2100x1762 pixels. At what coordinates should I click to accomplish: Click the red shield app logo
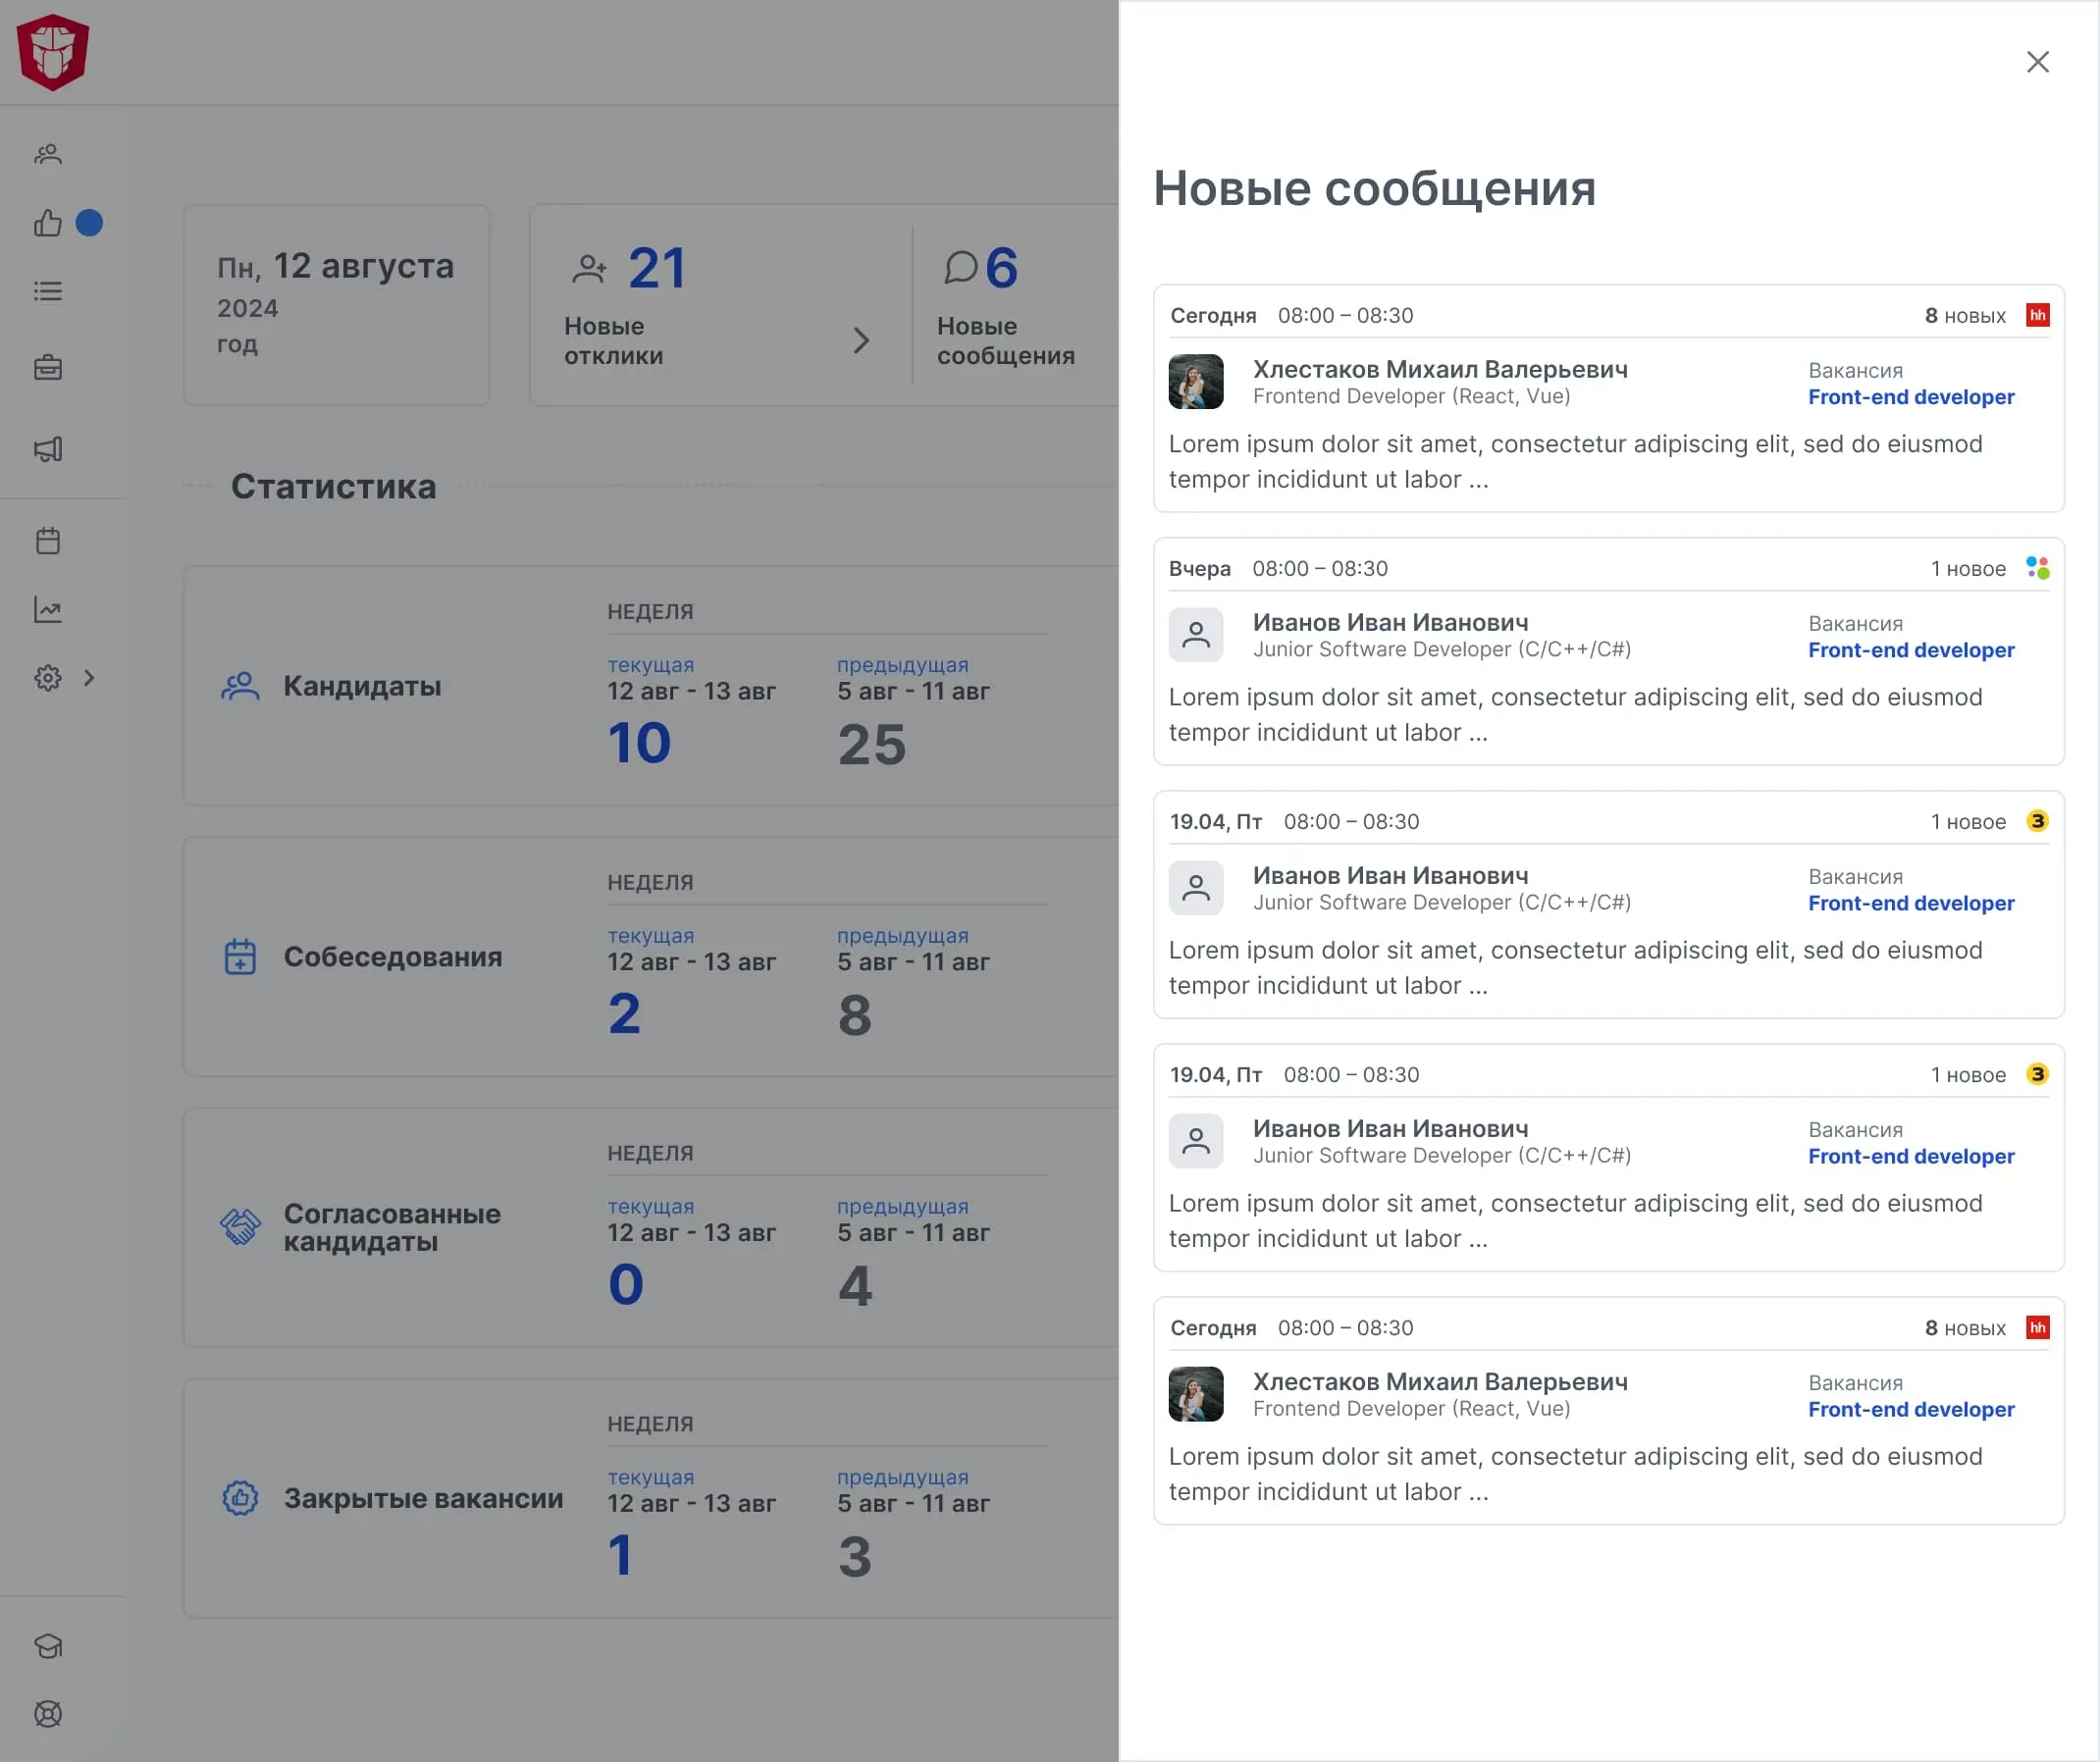[x=53, y=52]
